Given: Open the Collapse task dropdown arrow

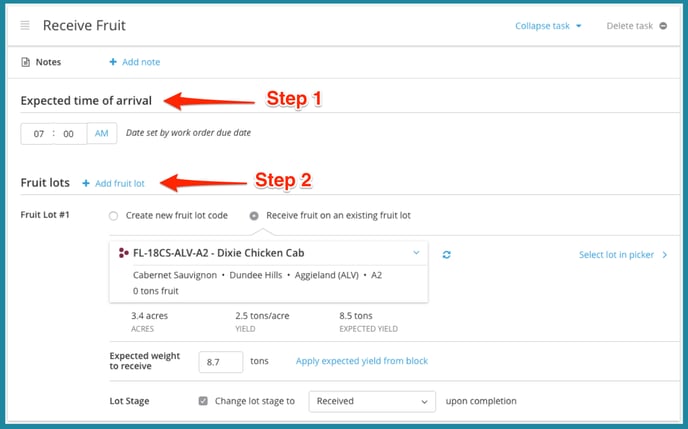Looking at the screenshot, I should click(579, 26).
